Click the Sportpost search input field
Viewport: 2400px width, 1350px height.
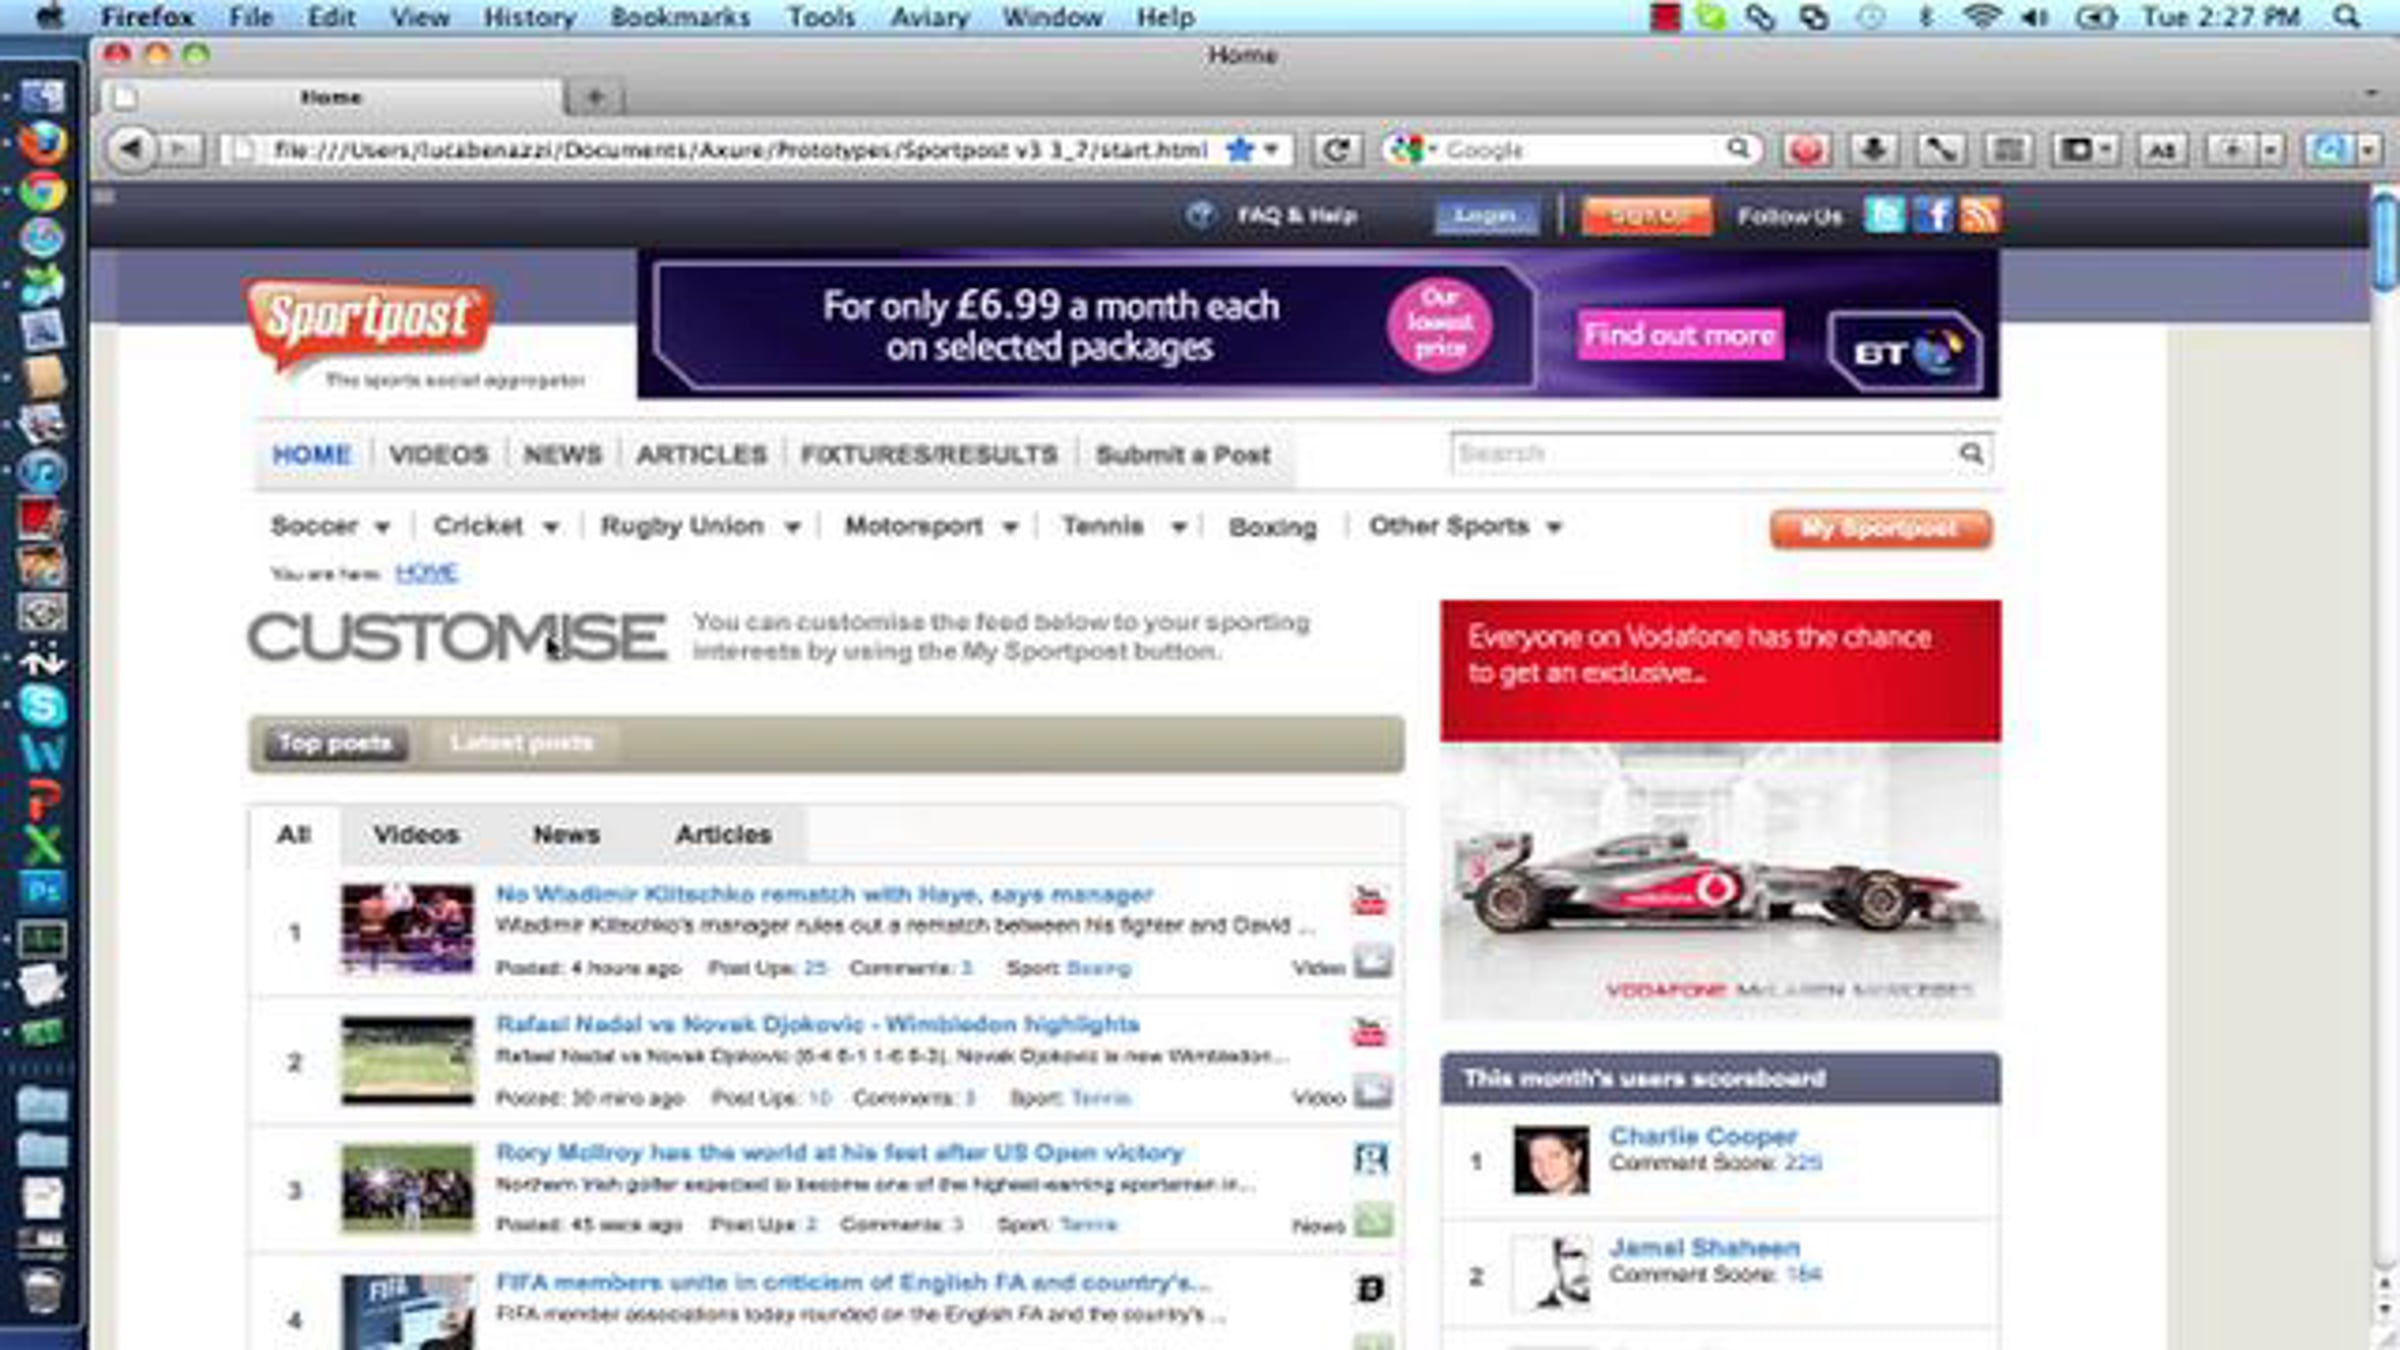[1700, 454]
